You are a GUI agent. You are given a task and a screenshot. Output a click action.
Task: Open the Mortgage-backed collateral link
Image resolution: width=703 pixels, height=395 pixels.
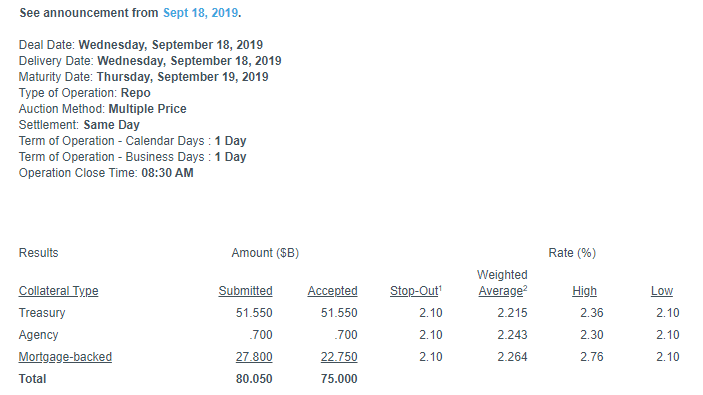point(65,357)
